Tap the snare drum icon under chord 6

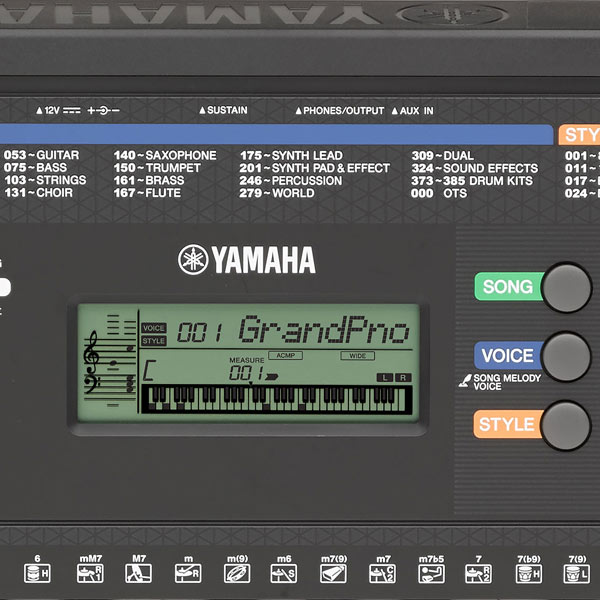(37, 573)
